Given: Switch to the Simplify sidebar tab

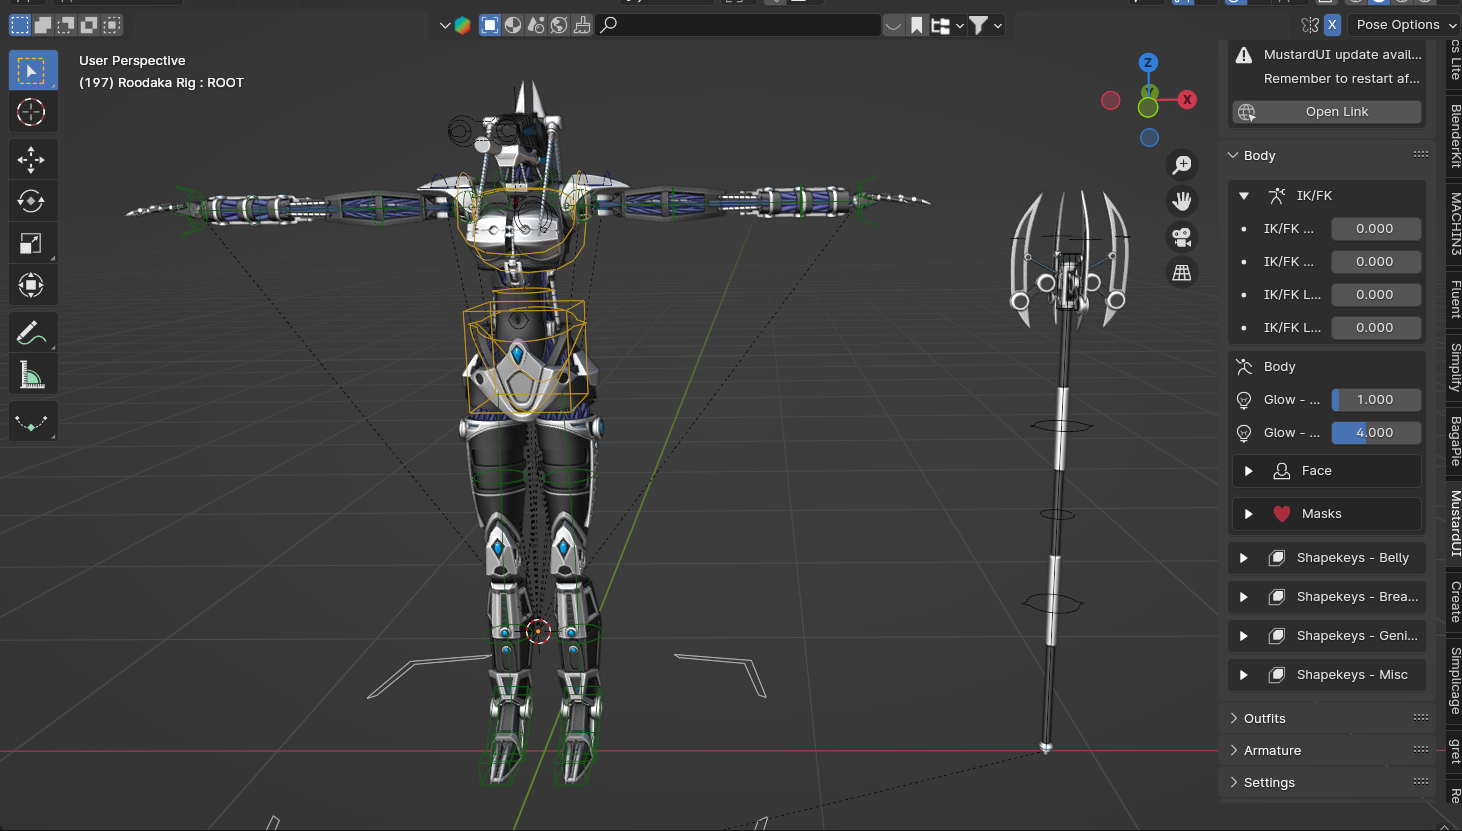Looking at the screenshot, I should [x=1455, y=367].
